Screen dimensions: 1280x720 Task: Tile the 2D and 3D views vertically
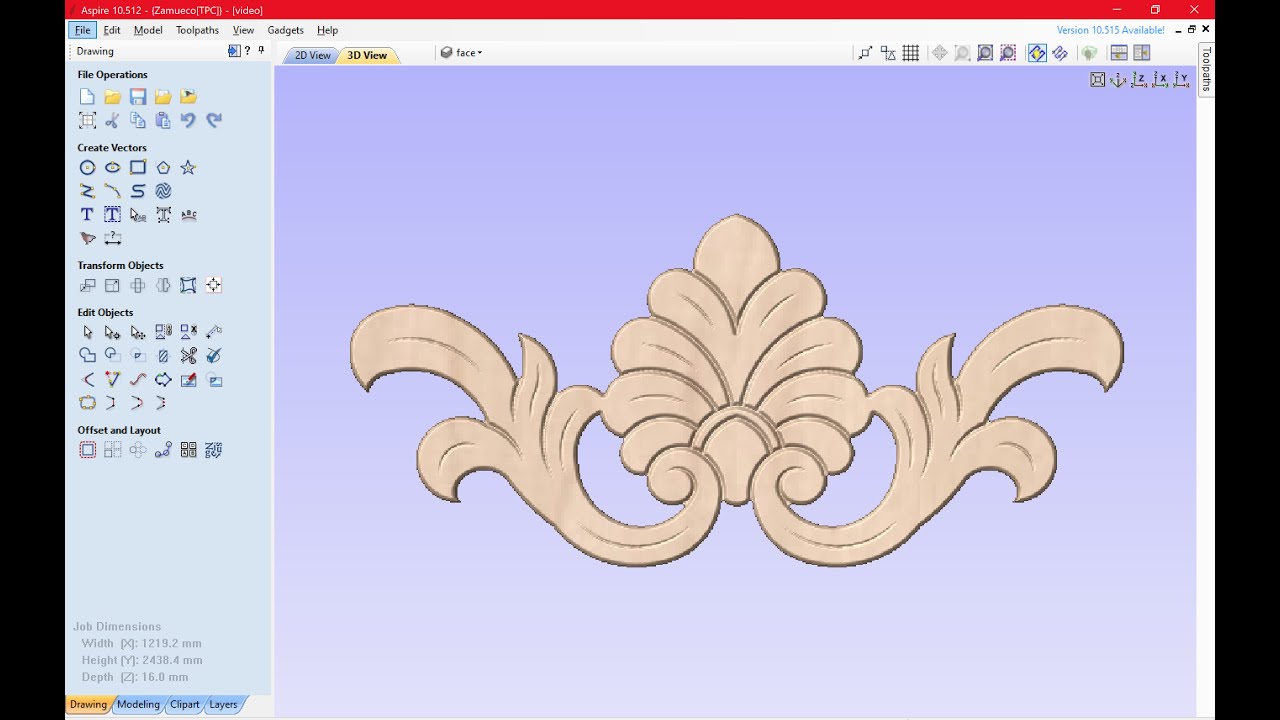(1142, 53)
